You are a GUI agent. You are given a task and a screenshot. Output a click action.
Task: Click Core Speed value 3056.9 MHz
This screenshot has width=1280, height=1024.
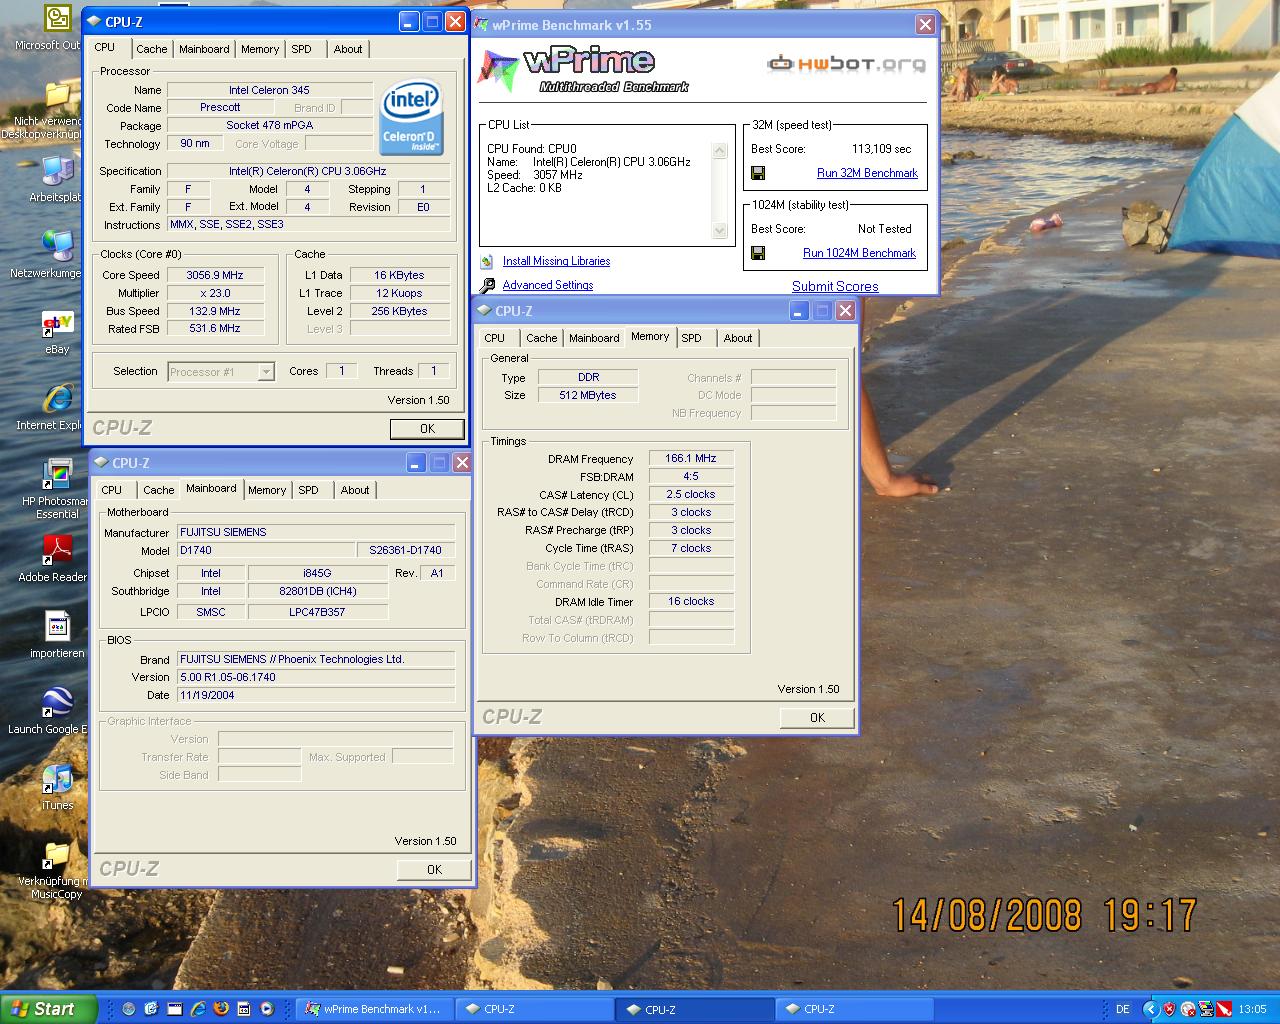215,275
